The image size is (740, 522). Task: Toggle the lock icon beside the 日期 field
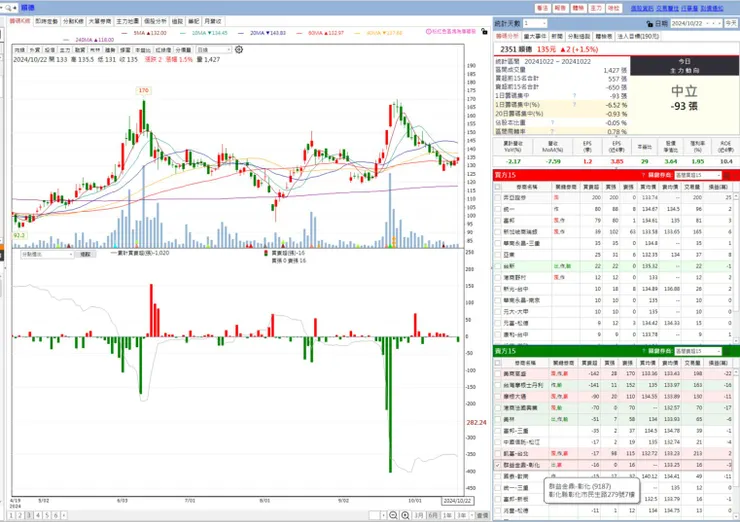click(x=650, y=23)
